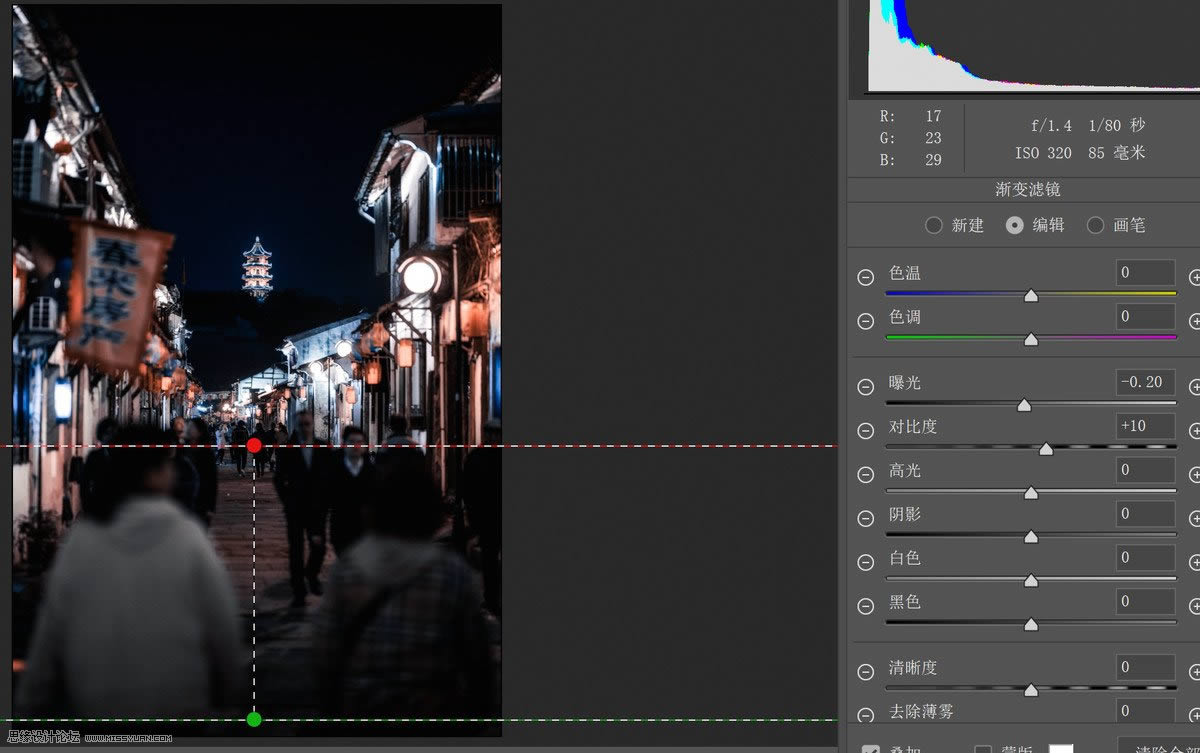Image resolution: width=1200 pixels, height=753 pixels.
Task: Select the red gradient pin on photo
Action: click(x=253, y=446)
